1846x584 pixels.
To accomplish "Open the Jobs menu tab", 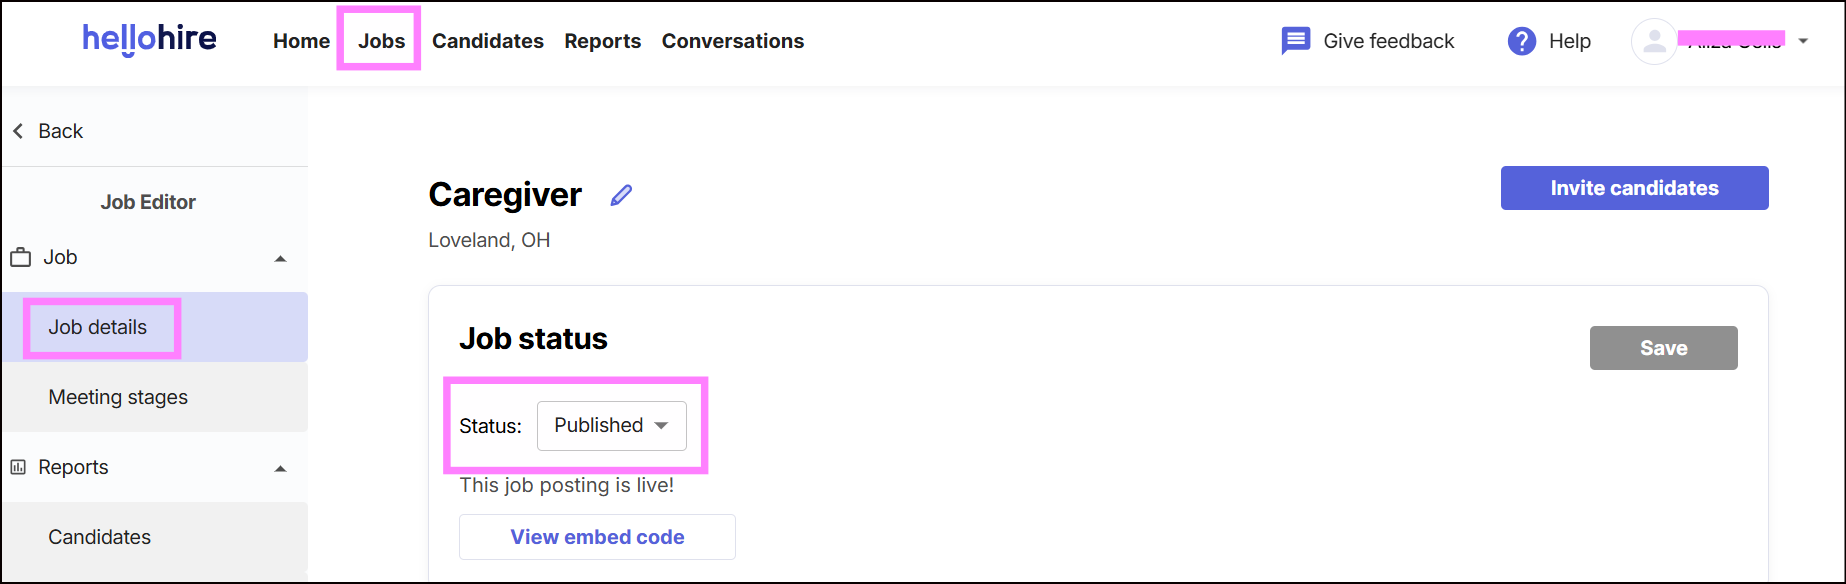I will tap(382, 41).
